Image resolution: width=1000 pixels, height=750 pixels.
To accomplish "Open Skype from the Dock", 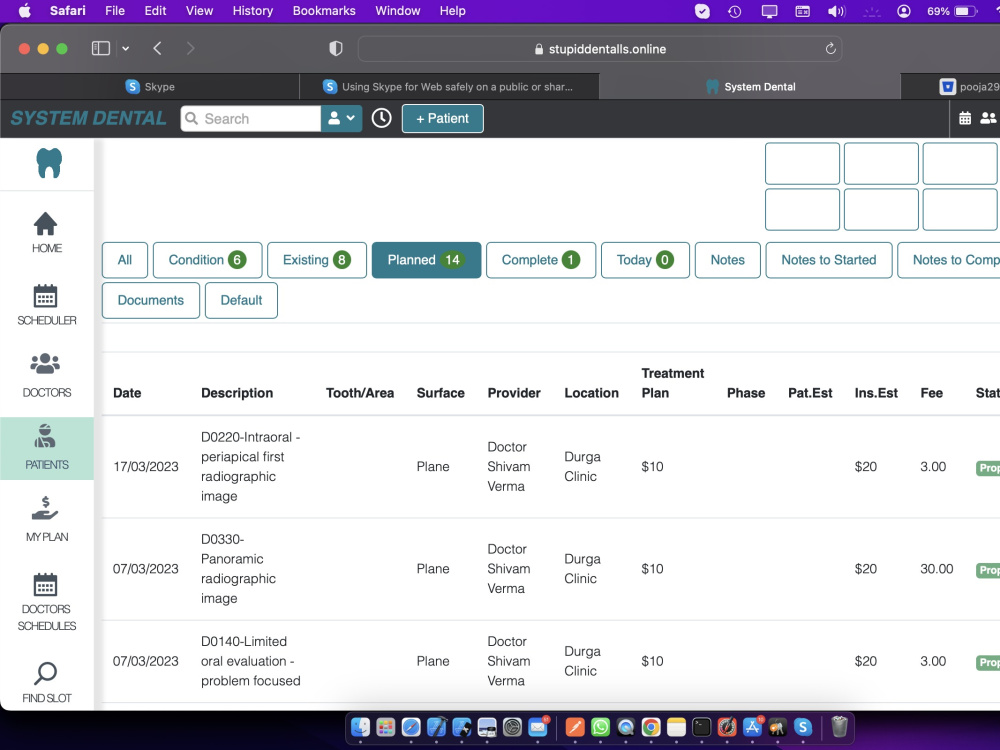I will [x=803, y=727].
